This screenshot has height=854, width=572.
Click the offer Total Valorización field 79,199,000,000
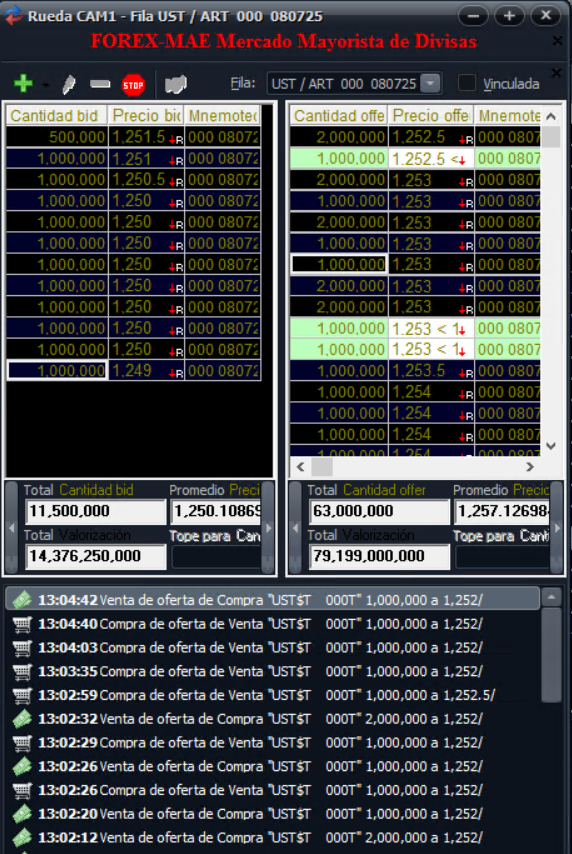point(379,556)
